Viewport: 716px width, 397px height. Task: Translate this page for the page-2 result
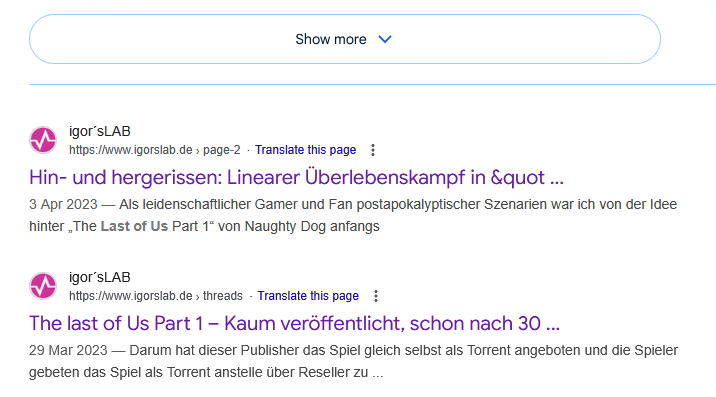(305, 150)
